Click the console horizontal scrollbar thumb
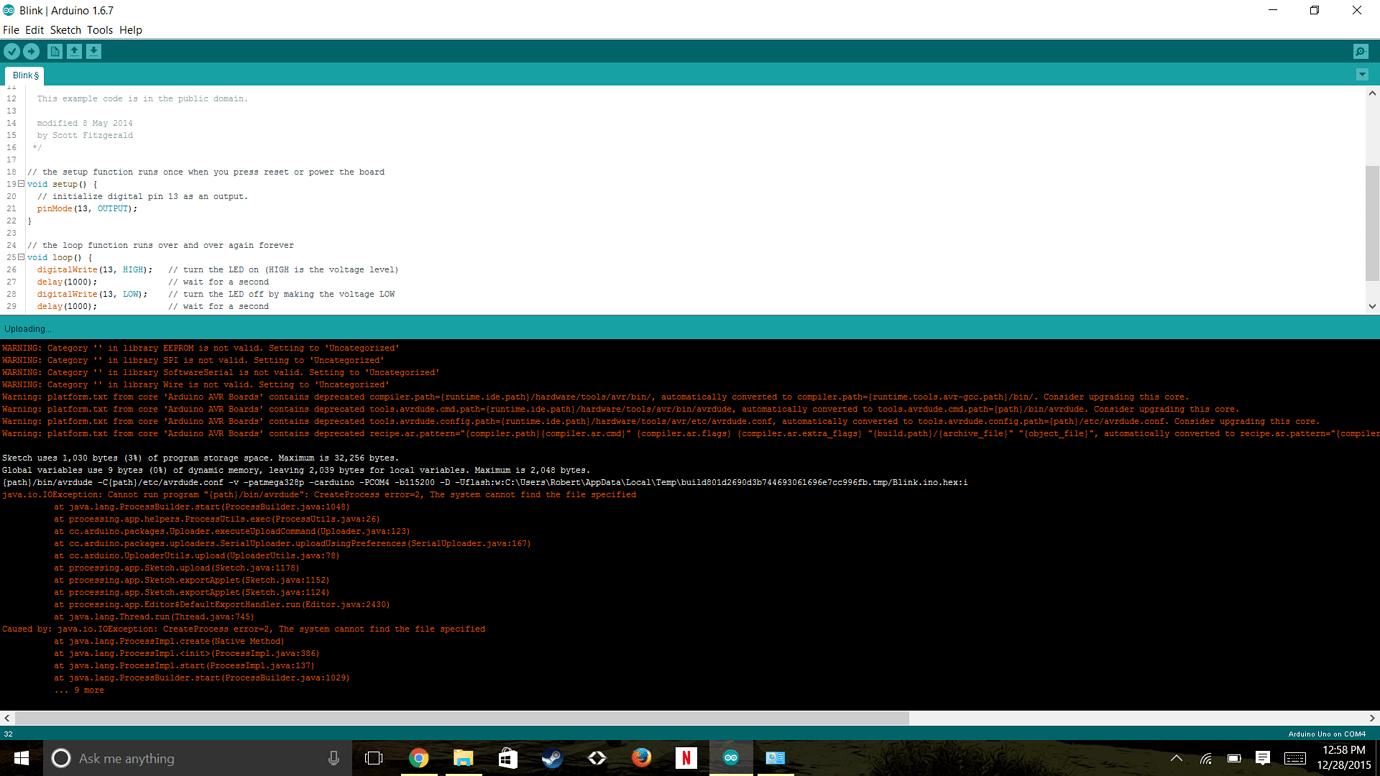 [462, 718]
